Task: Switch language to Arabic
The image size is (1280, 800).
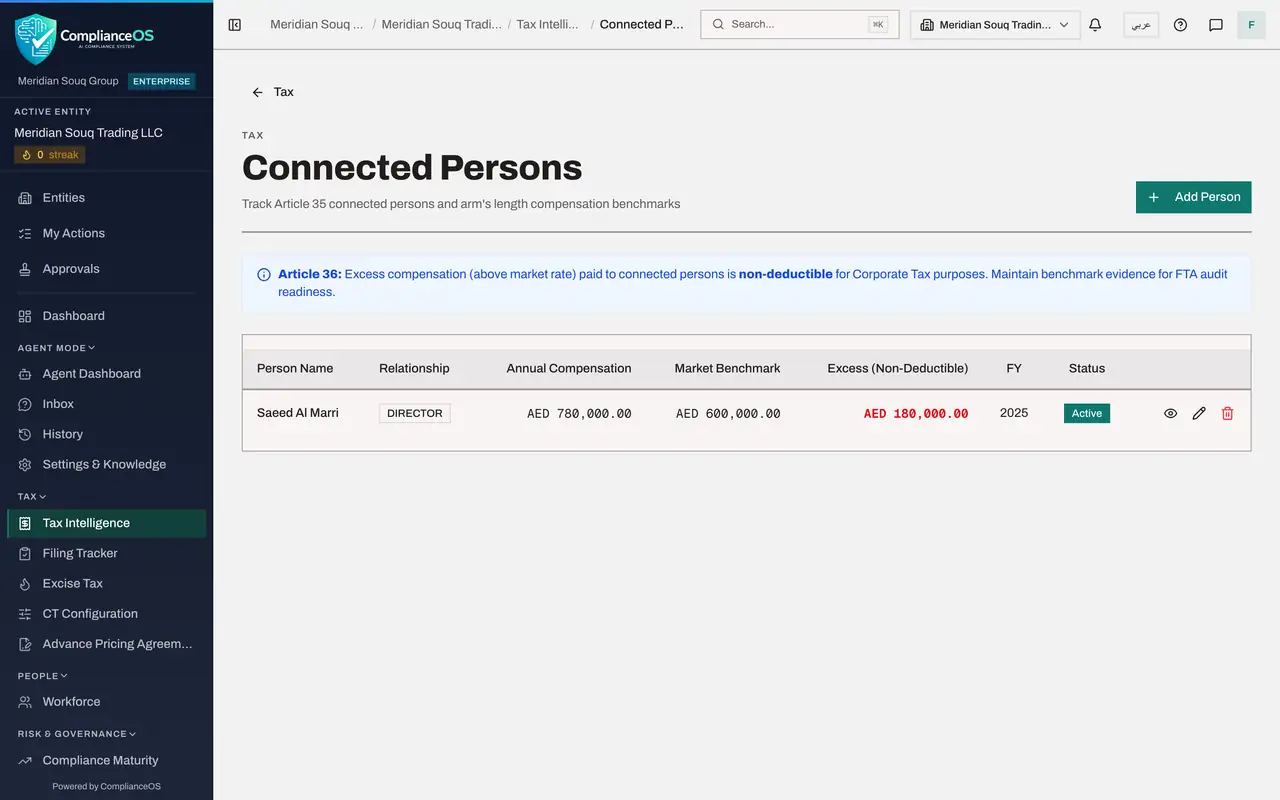Action: pos(1141,25)
